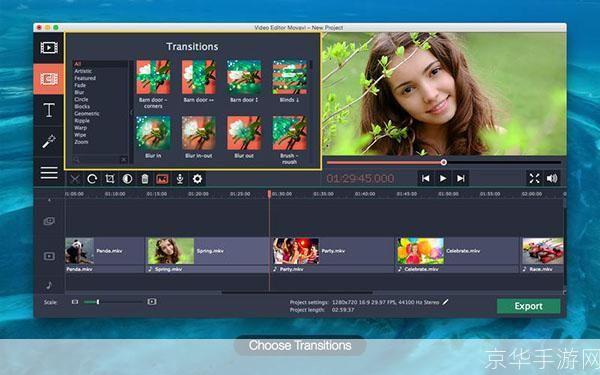Click the 01:45:00 mark on timeline ruler
This screenshot has height=375, width=600.
tap(406, 194)
